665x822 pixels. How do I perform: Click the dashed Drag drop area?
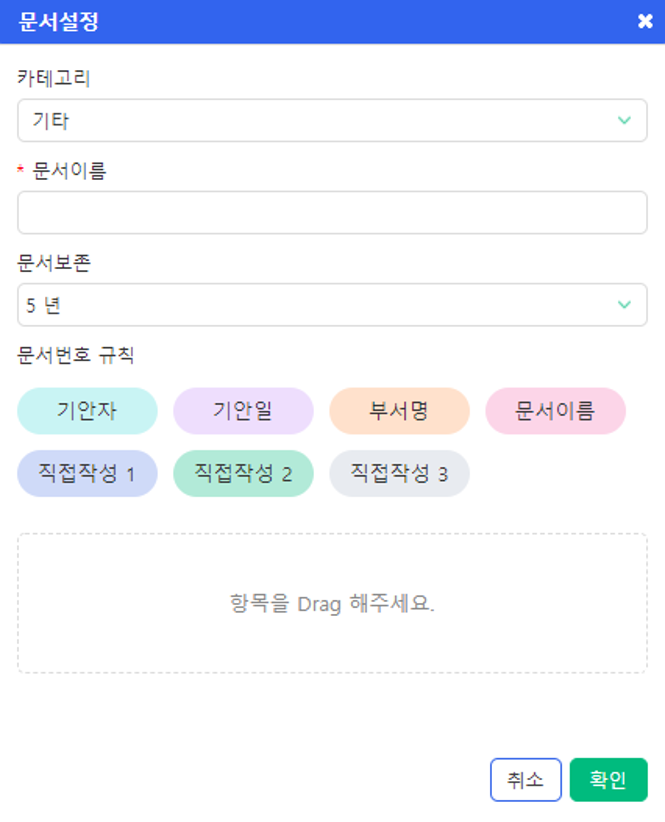click(x=332, y=603)
